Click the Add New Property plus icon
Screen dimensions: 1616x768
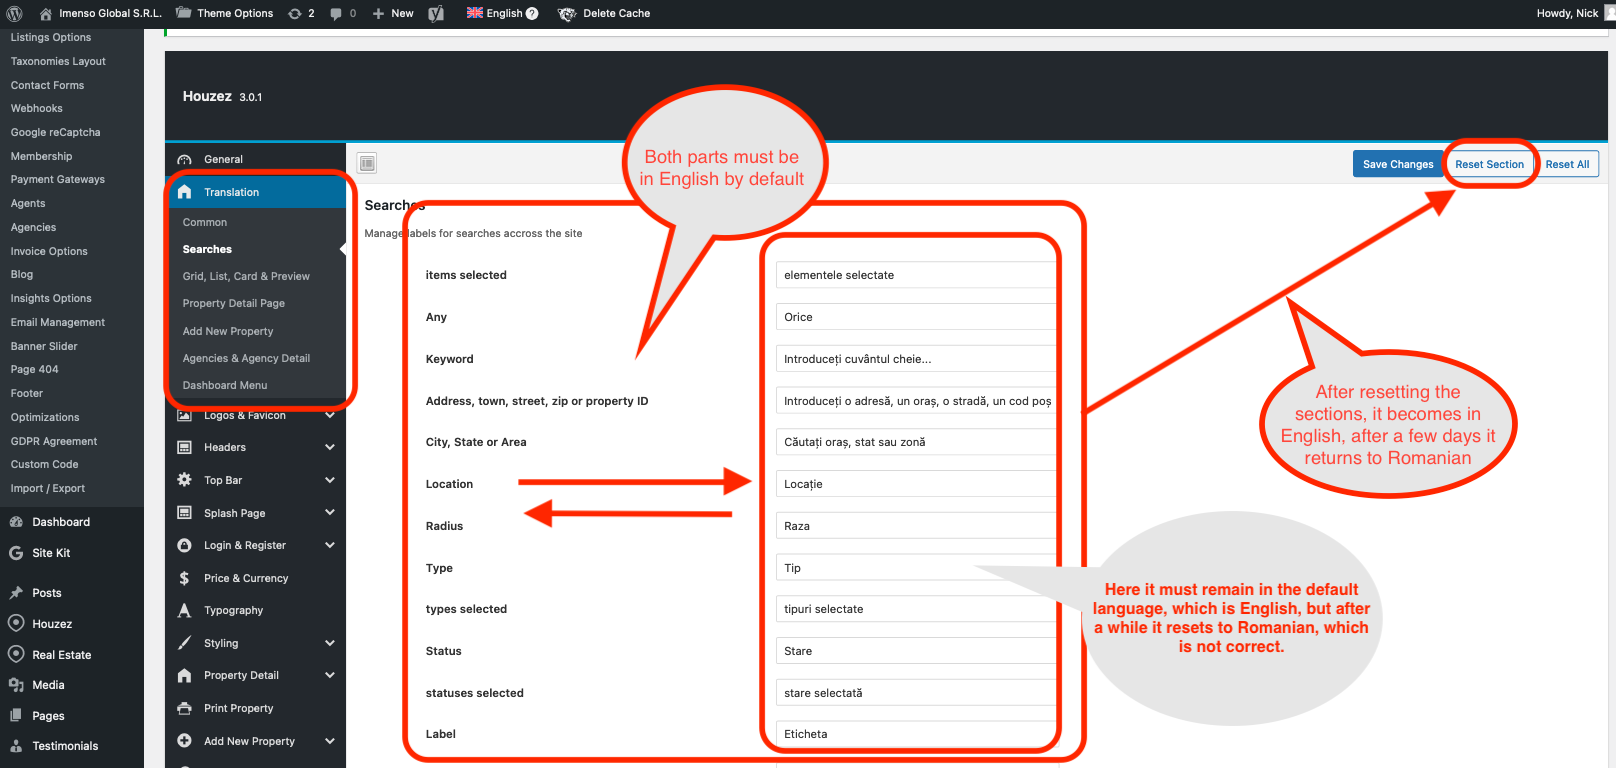(x=185, y=741)
